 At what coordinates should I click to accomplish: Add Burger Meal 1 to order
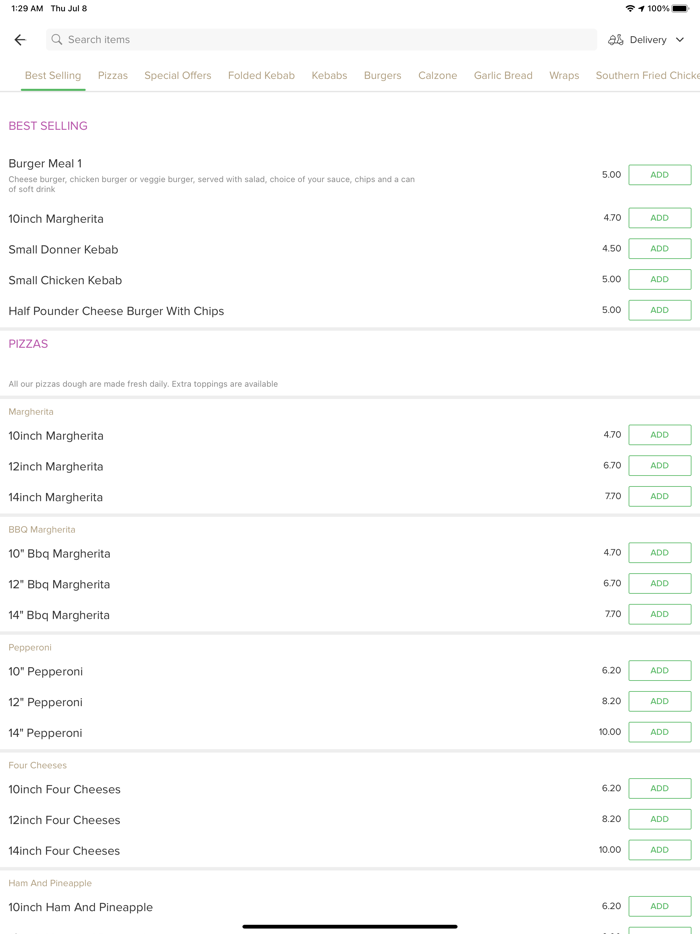[659, 175]
